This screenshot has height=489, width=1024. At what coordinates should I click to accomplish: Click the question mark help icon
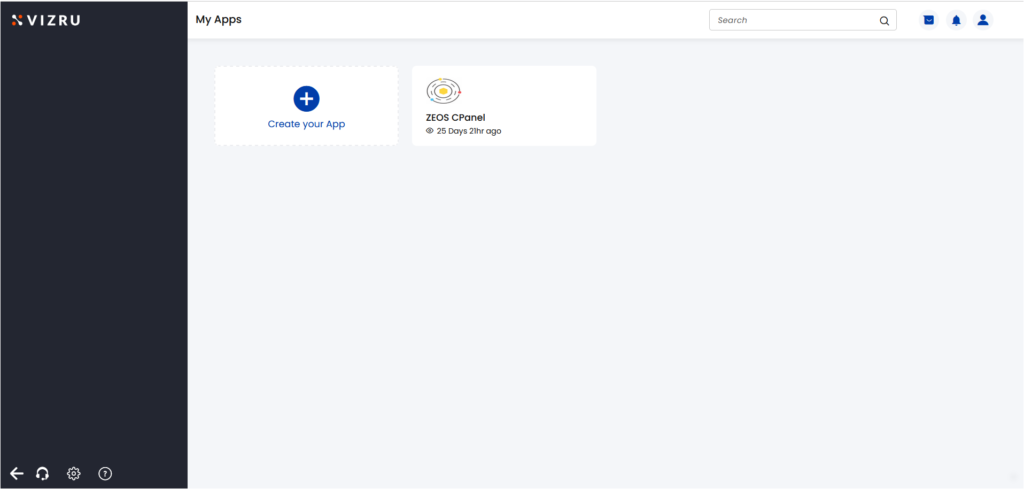105,473
